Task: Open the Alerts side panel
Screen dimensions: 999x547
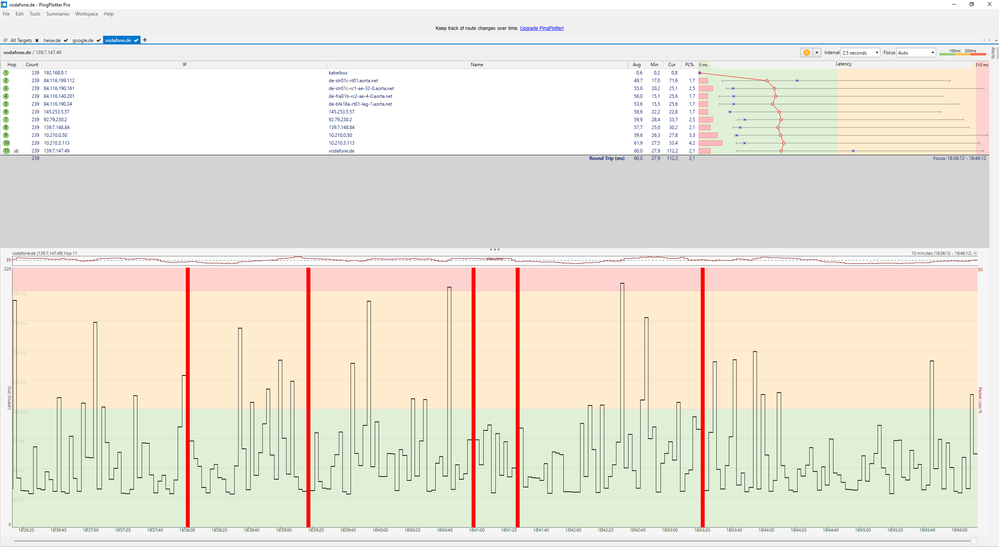Action: (x=993, y=53)
